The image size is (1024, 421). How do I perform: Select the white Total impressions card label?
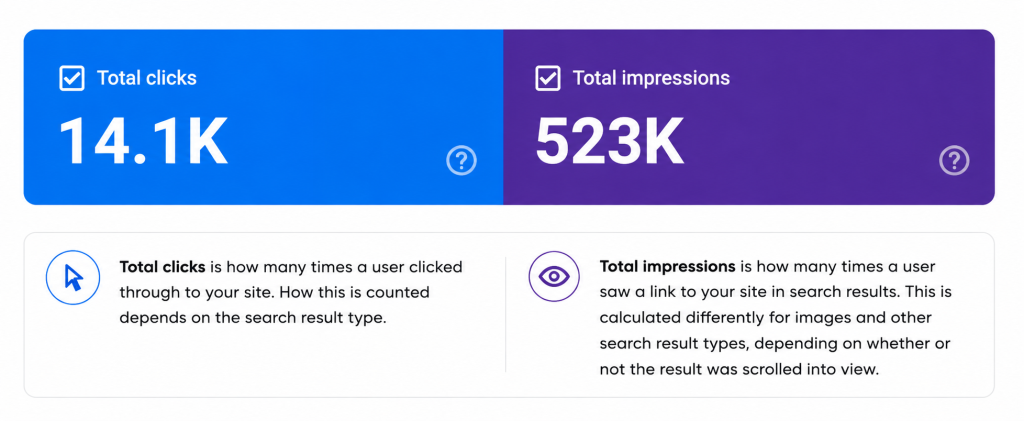point(651,78)
